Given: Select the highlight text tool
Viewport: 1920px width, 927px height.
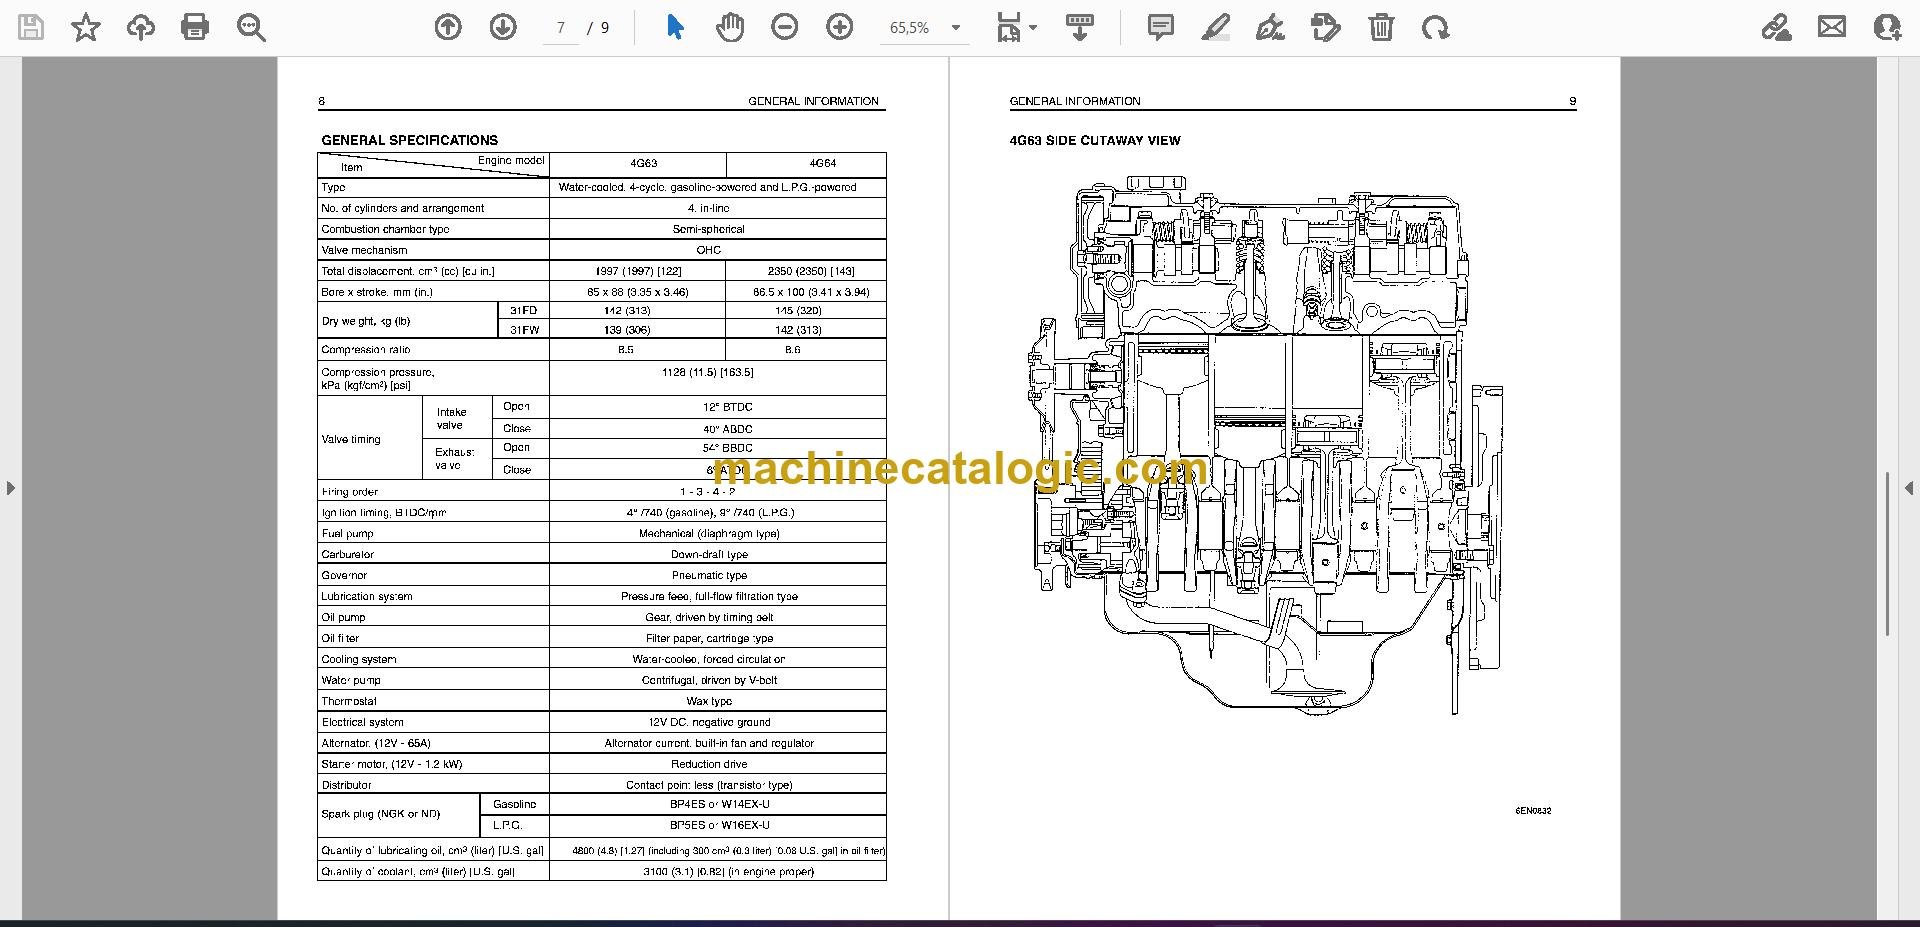Looking at the screenshot, I should point(1215,28).
